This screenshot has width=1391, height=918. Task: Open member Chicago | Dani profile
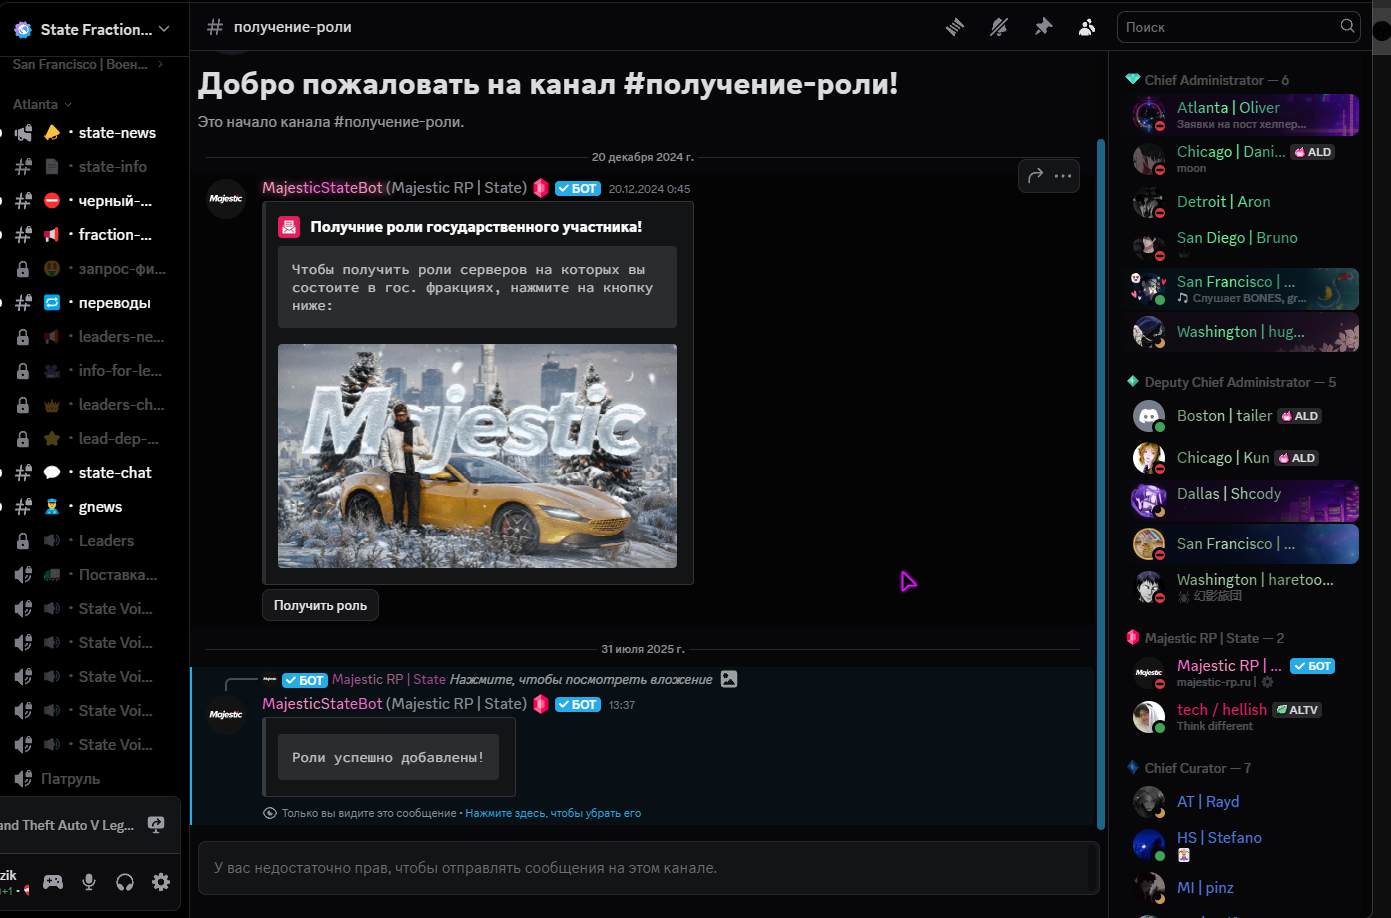(x=1243, y=159)
